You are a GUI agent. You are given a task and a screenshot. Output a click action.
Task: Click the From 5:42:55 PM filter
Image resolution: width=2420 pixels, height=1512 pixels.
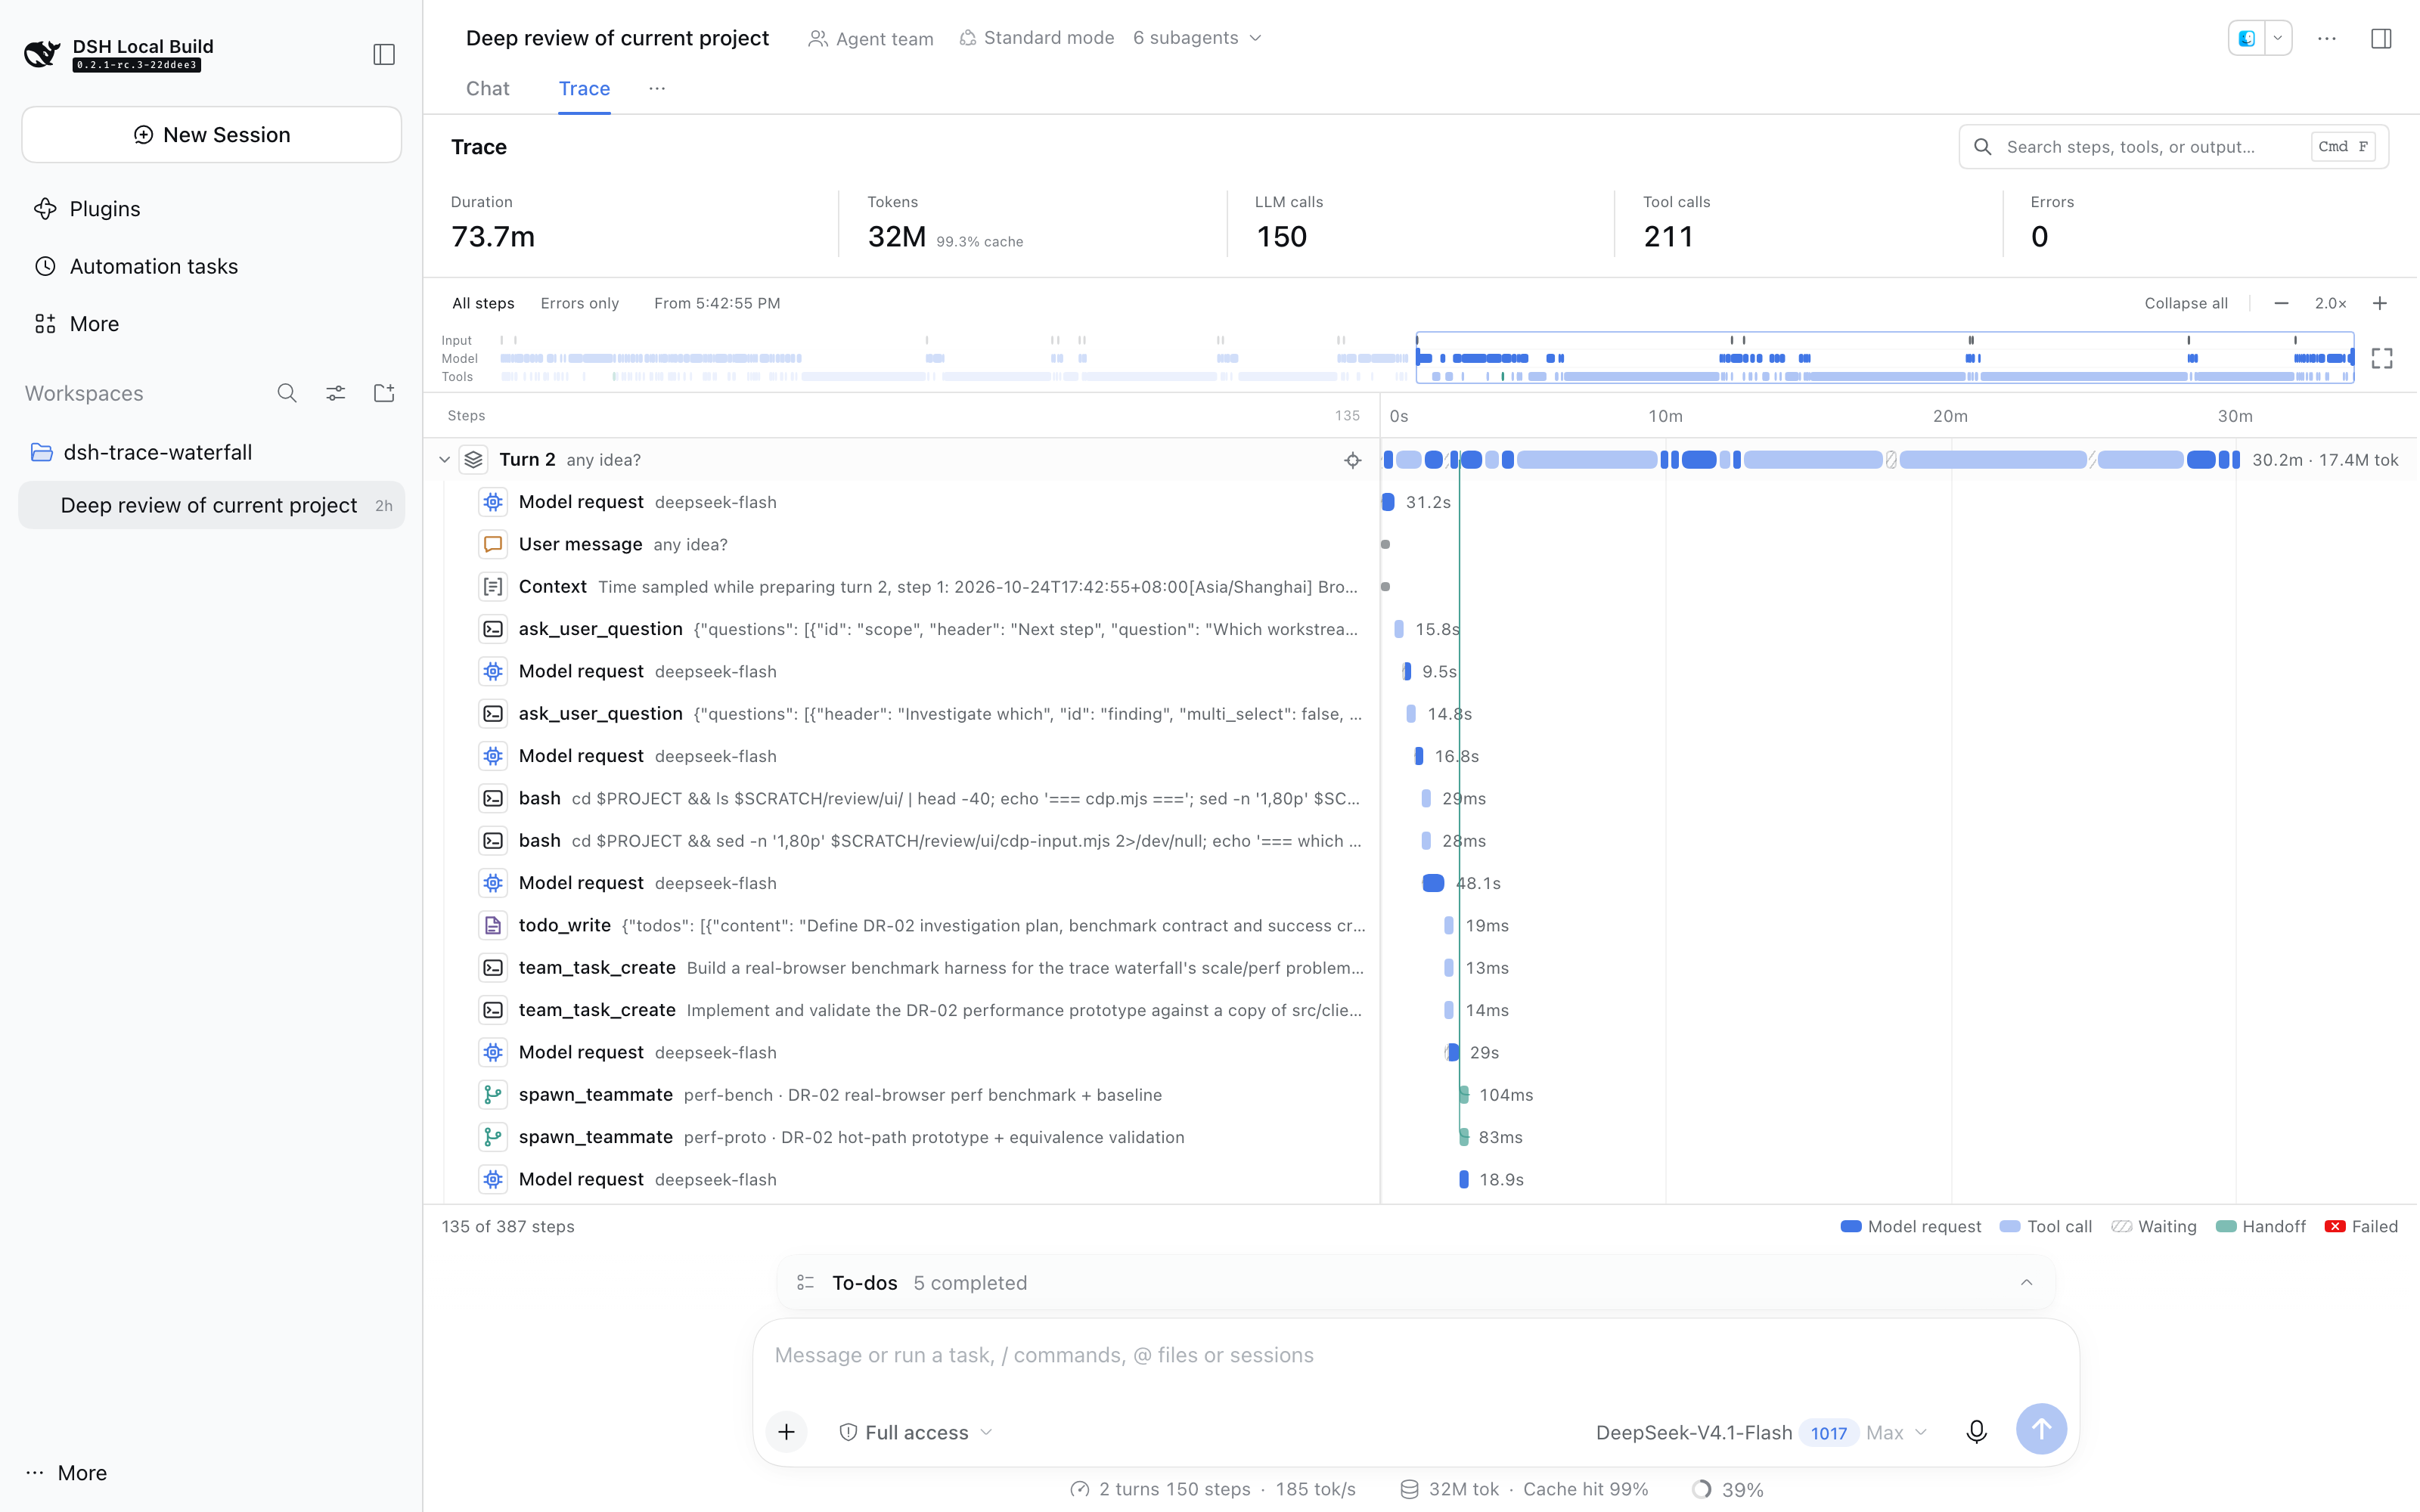click(717, 303)
